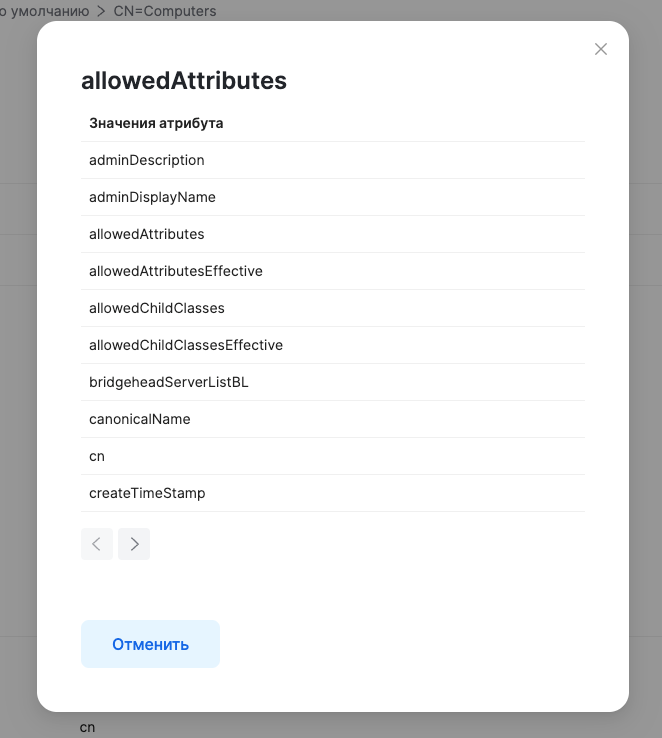Screen dimensions: 662x738
Task: Open the CN=Computers breadcrumb
Action: click(165, 11)
